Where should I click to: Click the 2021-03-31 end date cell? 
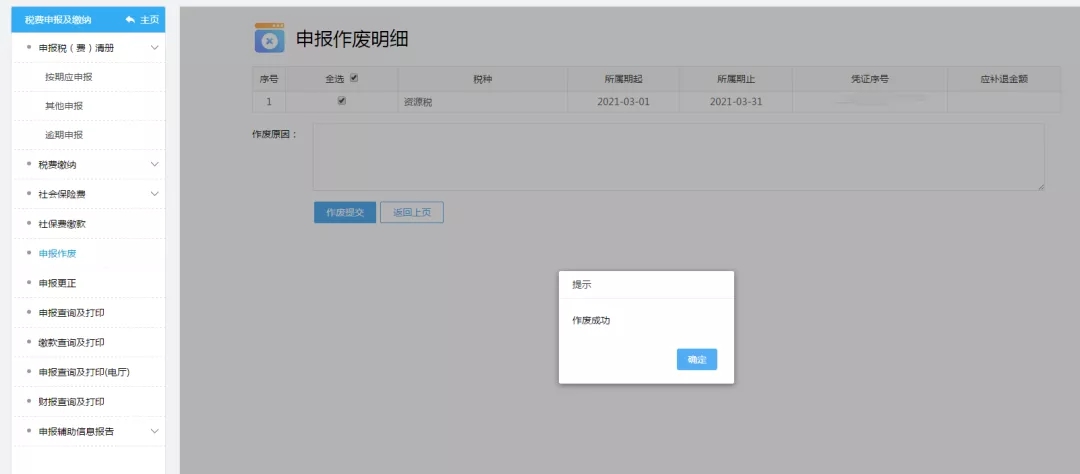[x=736, y=102]
